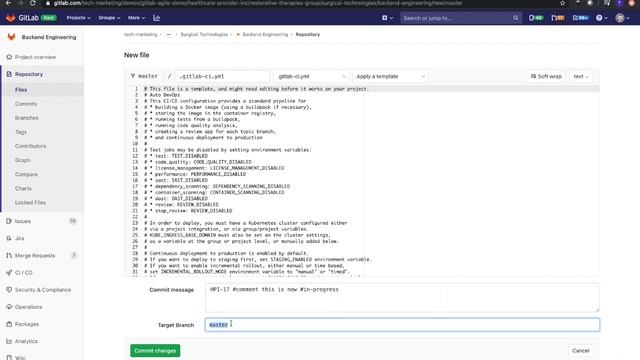This screenshot has width=640, height=360.
Task: Click the Merge Requests sidebar icon
Action: point(9,256)
